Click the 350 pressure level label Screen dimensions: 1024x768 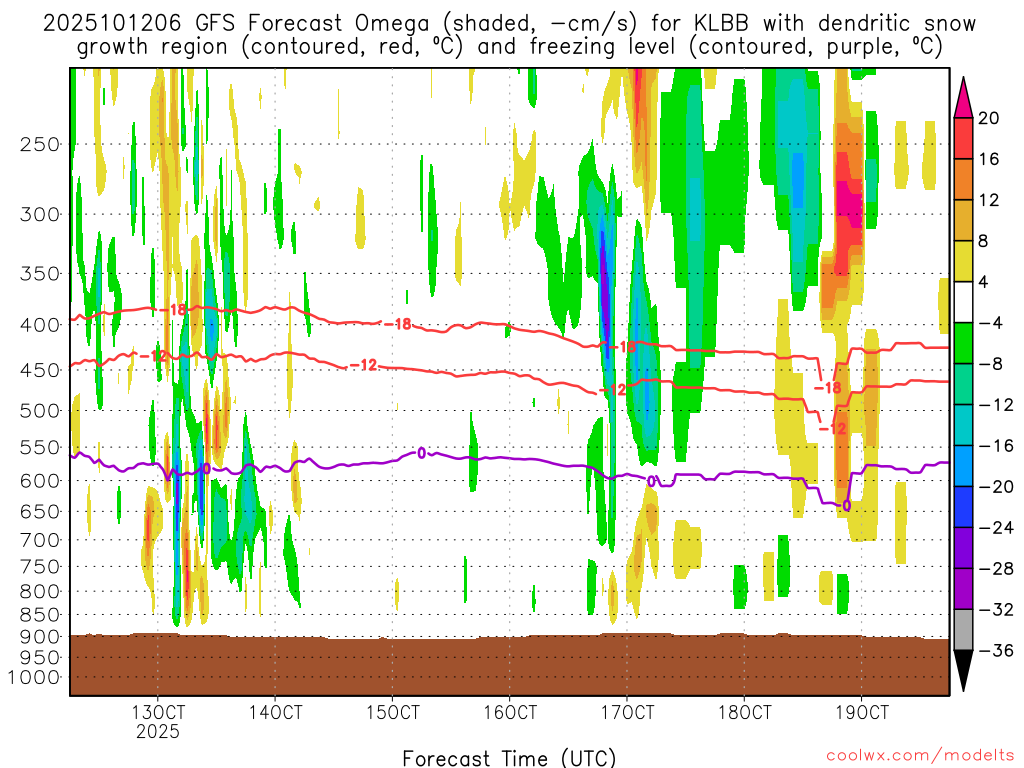tap(40, 274)
